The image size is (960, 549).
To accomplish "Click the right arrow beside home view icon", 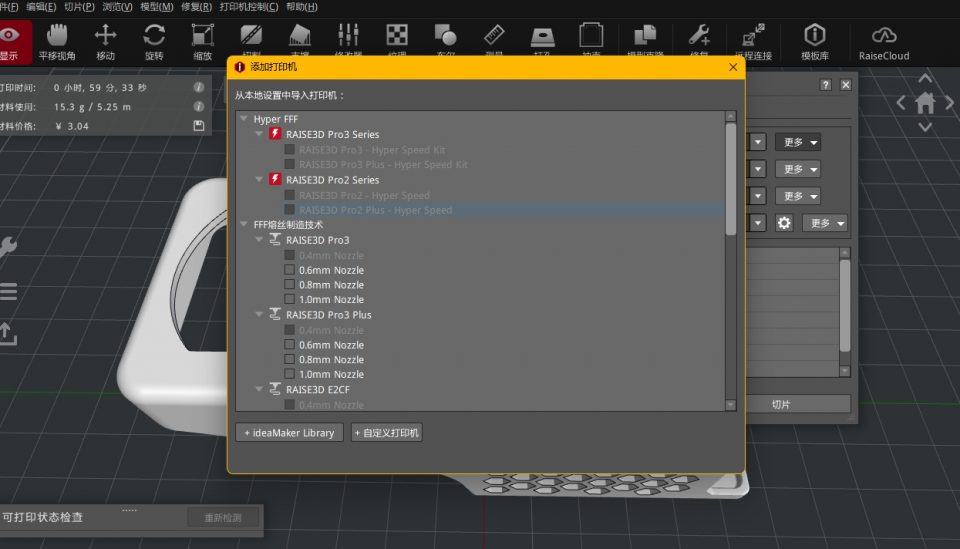I will click(x=949, y=103).
